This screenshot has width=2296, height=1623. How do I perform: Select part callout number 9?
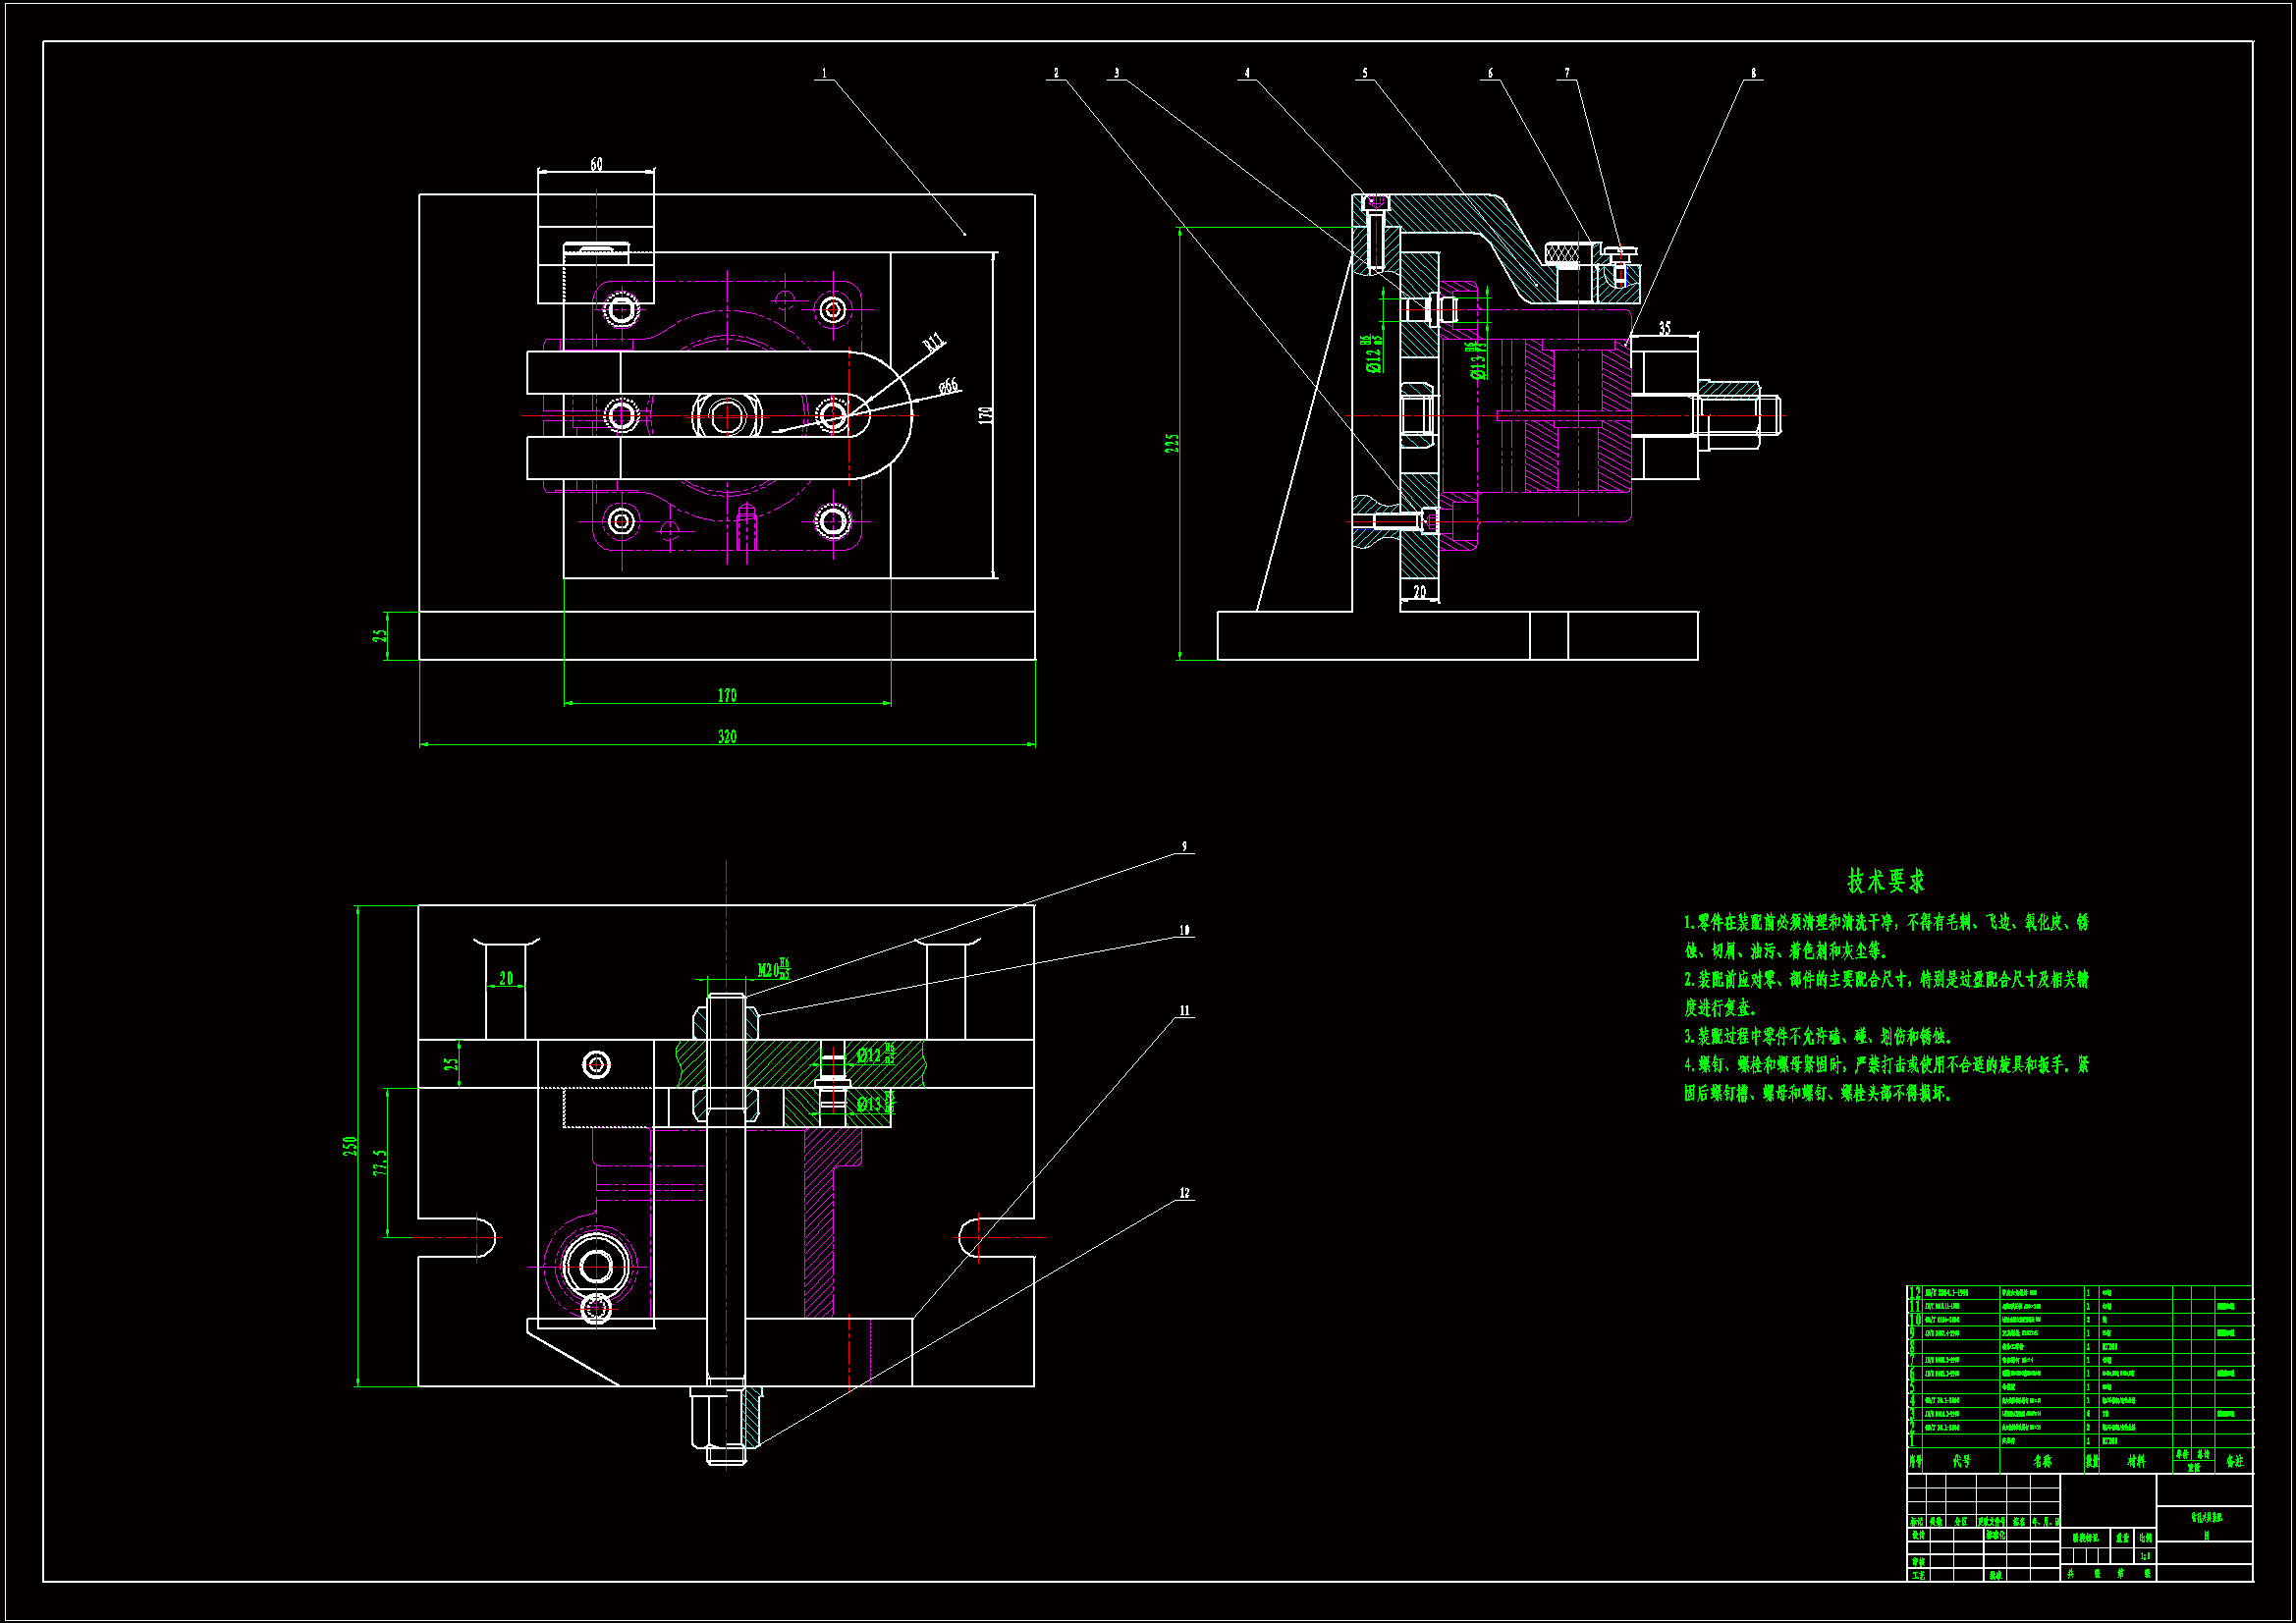click(x=1185, y=847)
